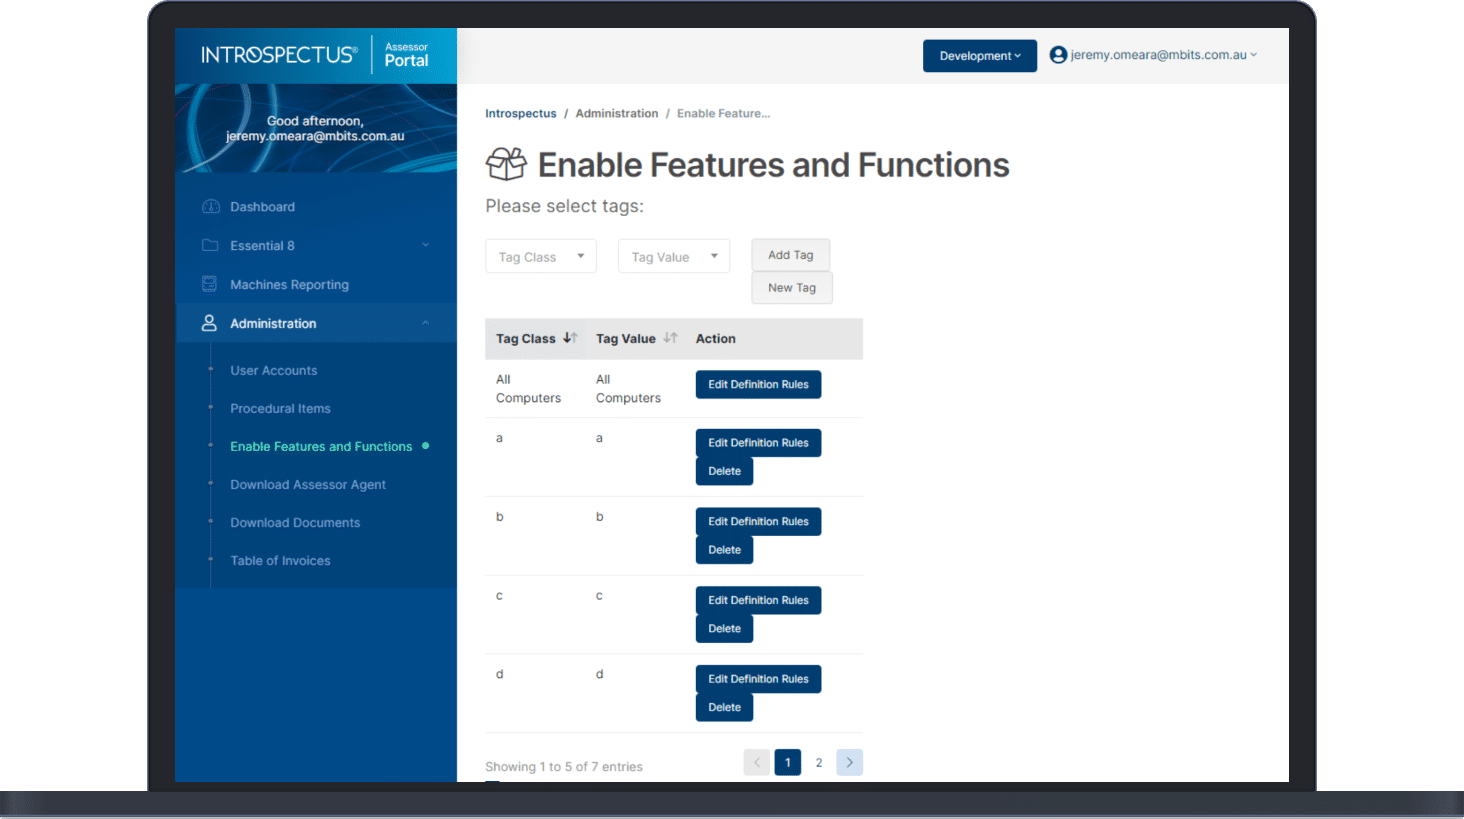Delete the tag row 'b'
1464x819 pixels.
pyautogui.click(x=724, y=550)
